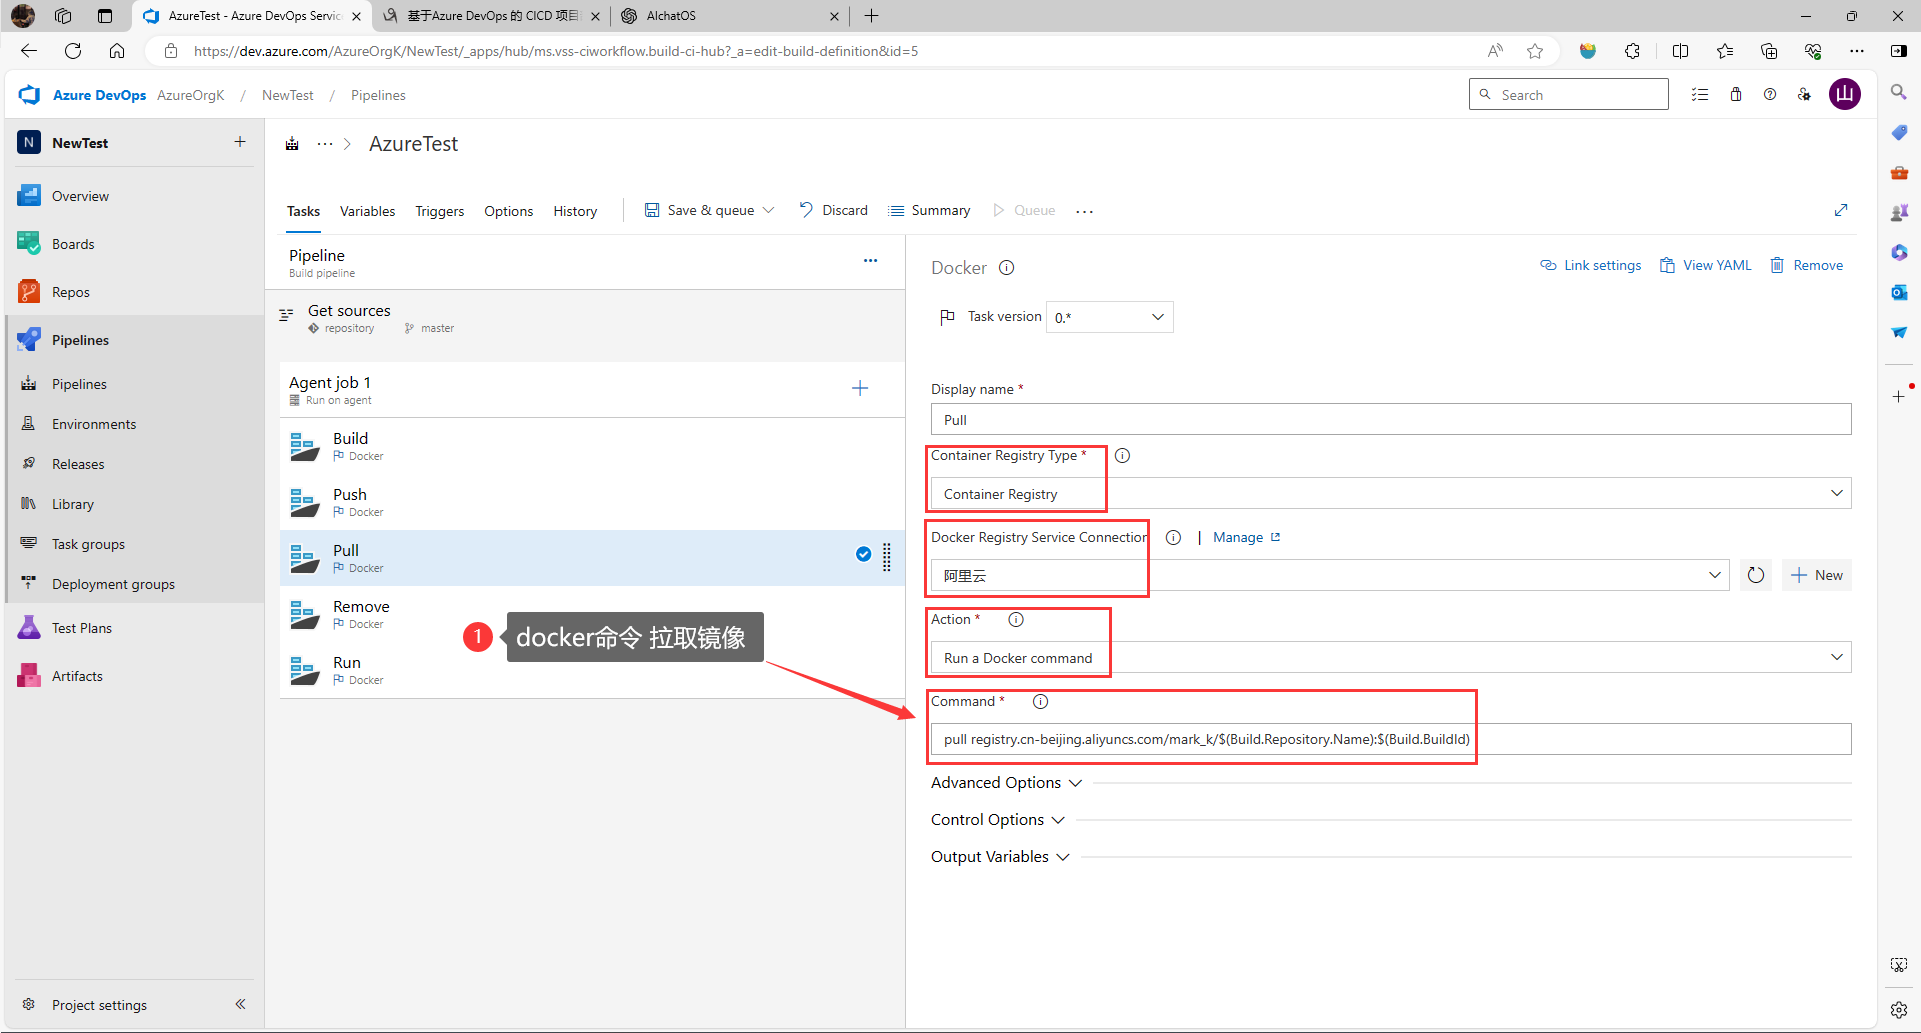Open Repos from the sidebar
This screenshot has height=1033, width=1921.
pyautogui.click(x=71, y=292)
